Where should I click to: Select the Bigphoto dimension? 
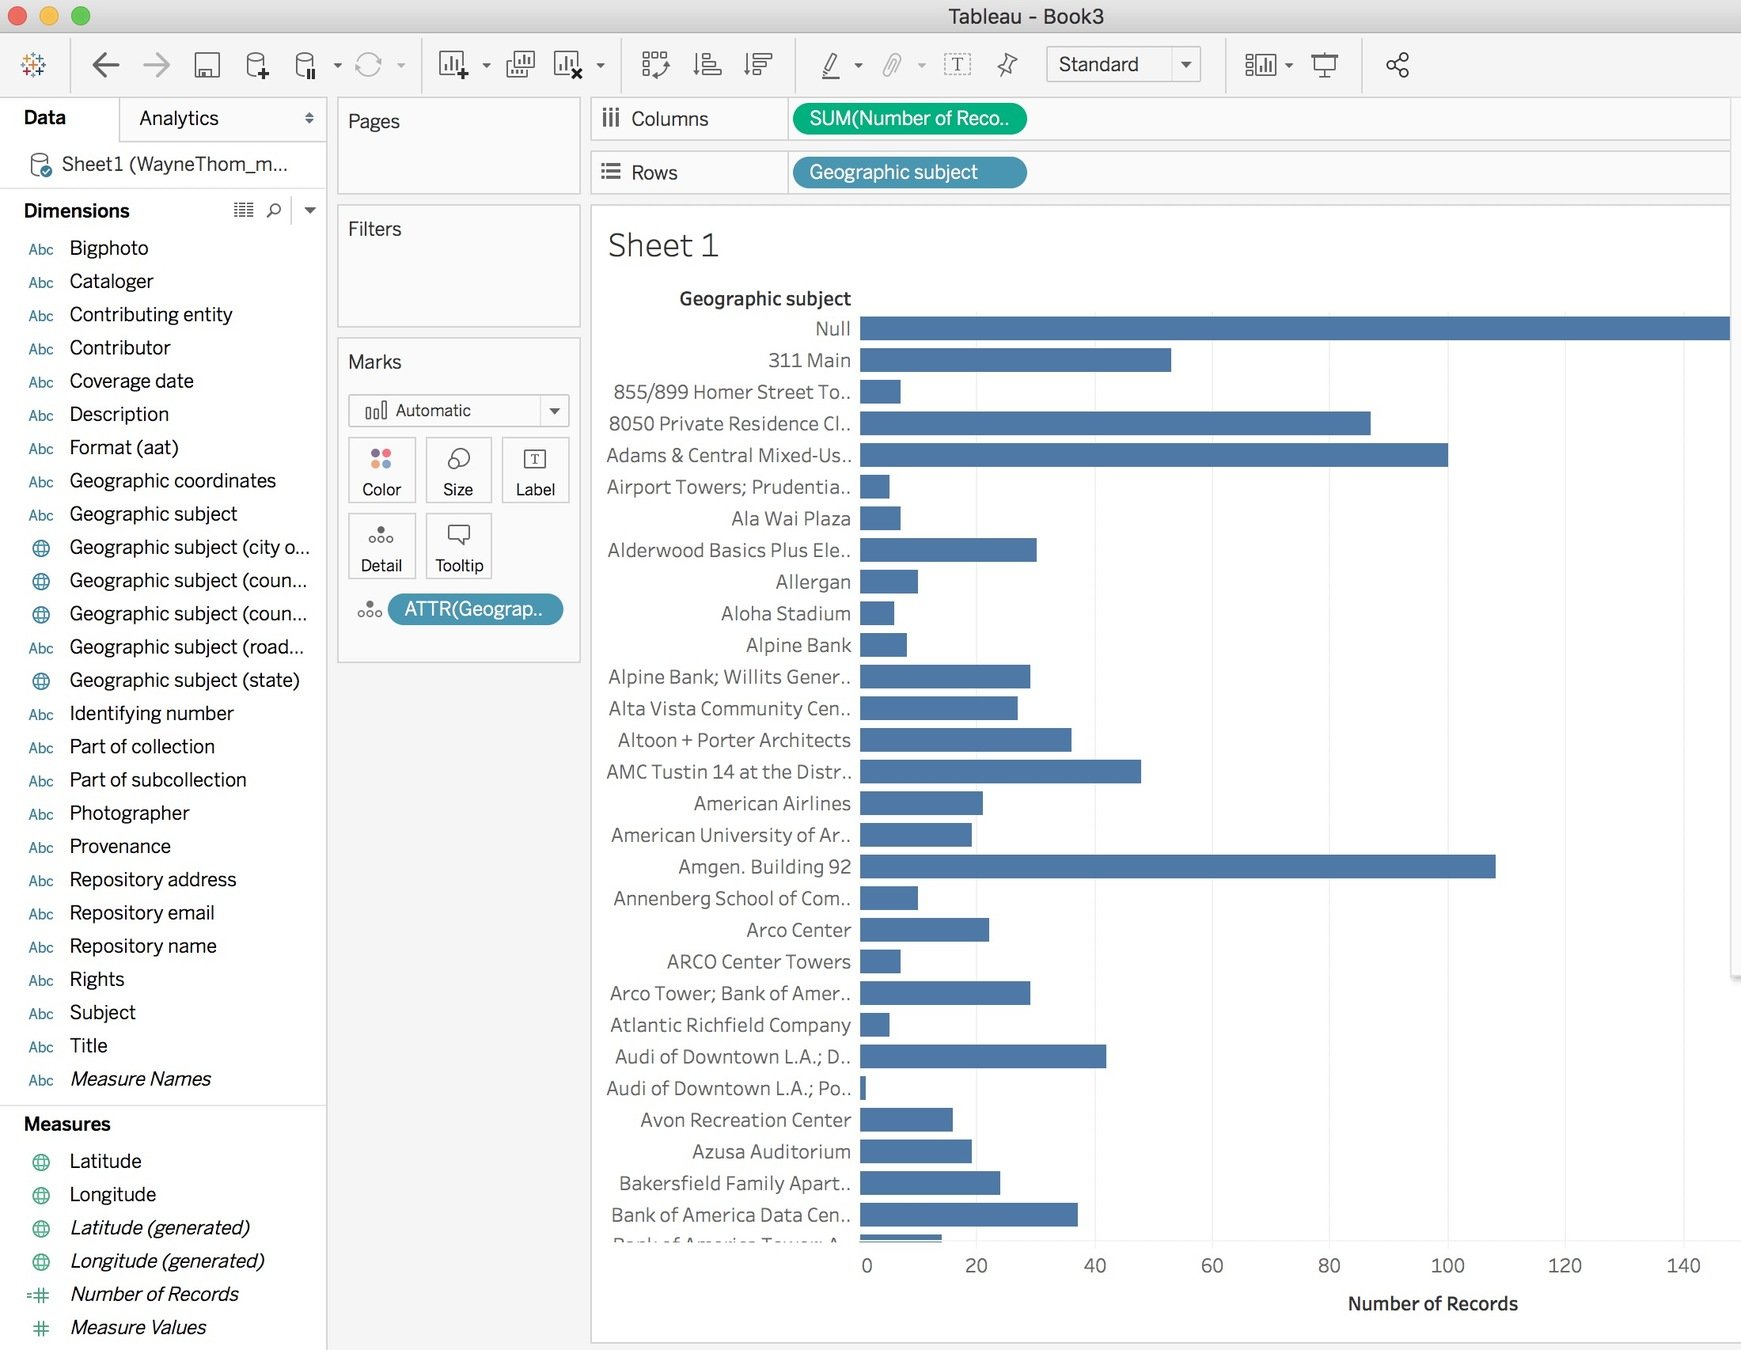pos(109,248)
